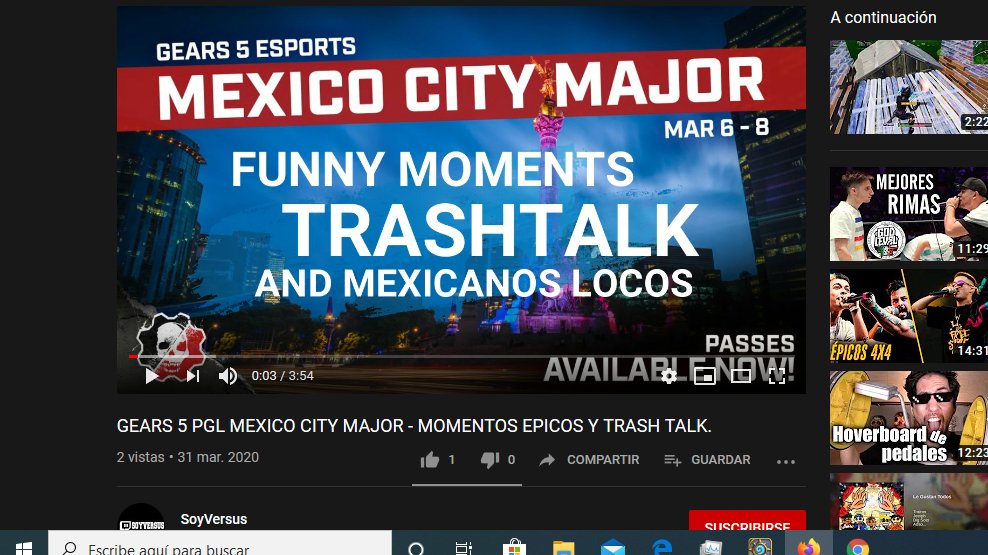Viewport: 988px width, 555px height.
Task: Switch to theater mode
Action: [x=740, y=376]
